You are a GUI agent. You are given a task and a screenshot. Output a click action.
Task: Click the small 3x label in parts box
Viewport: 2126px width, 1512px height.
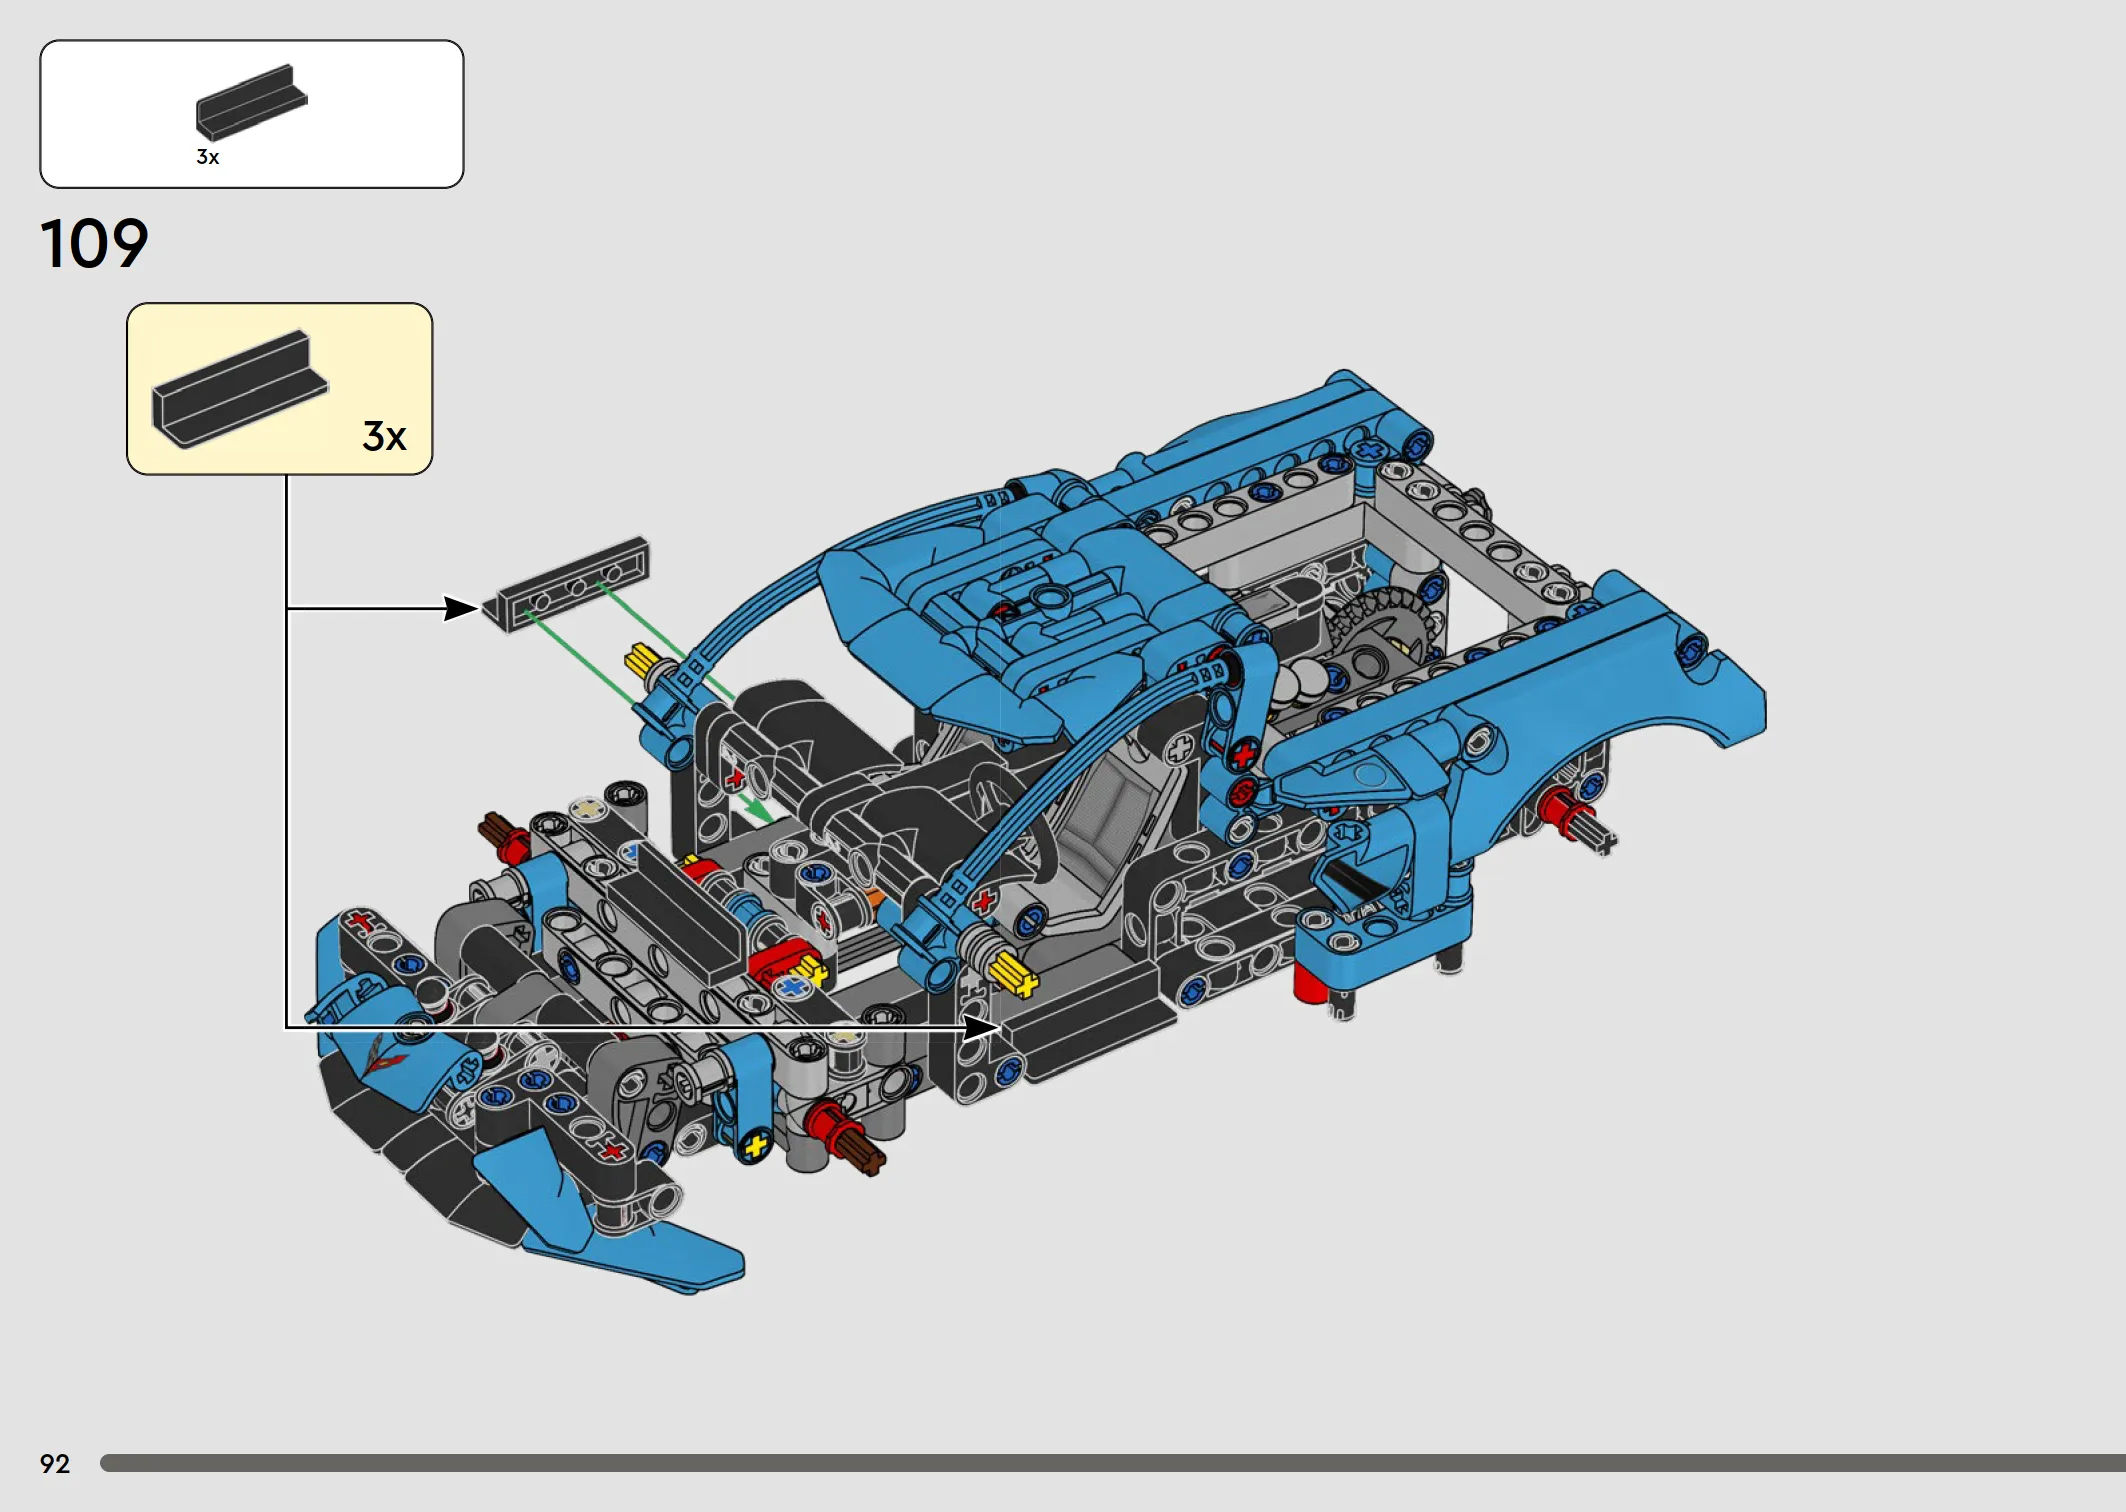point(208,157)
